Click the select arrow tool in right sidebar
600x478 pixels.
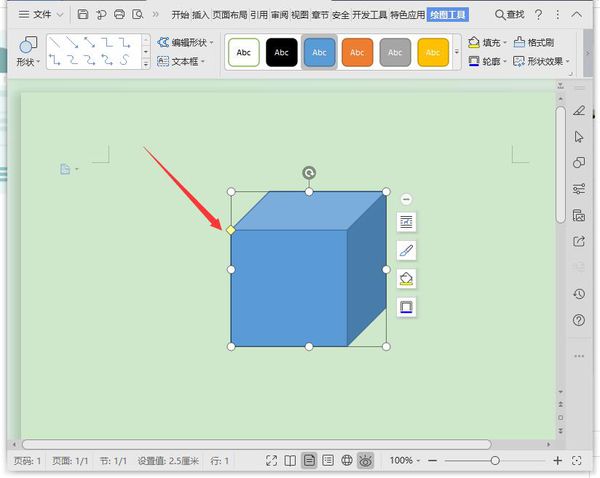coord(579,136)
